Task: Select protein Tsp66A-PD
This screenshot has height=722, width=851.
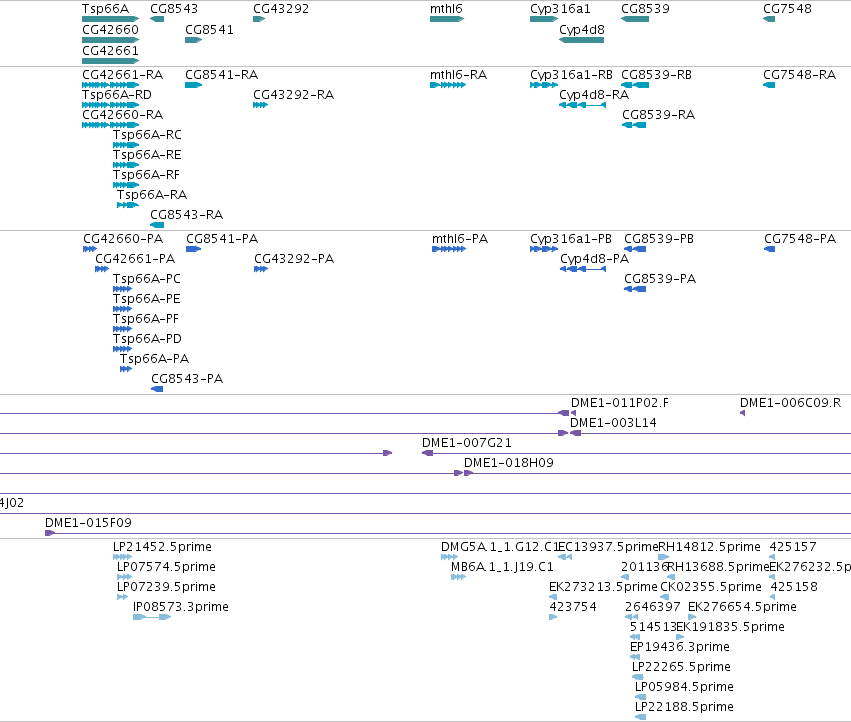Action: tap(122, 349)
